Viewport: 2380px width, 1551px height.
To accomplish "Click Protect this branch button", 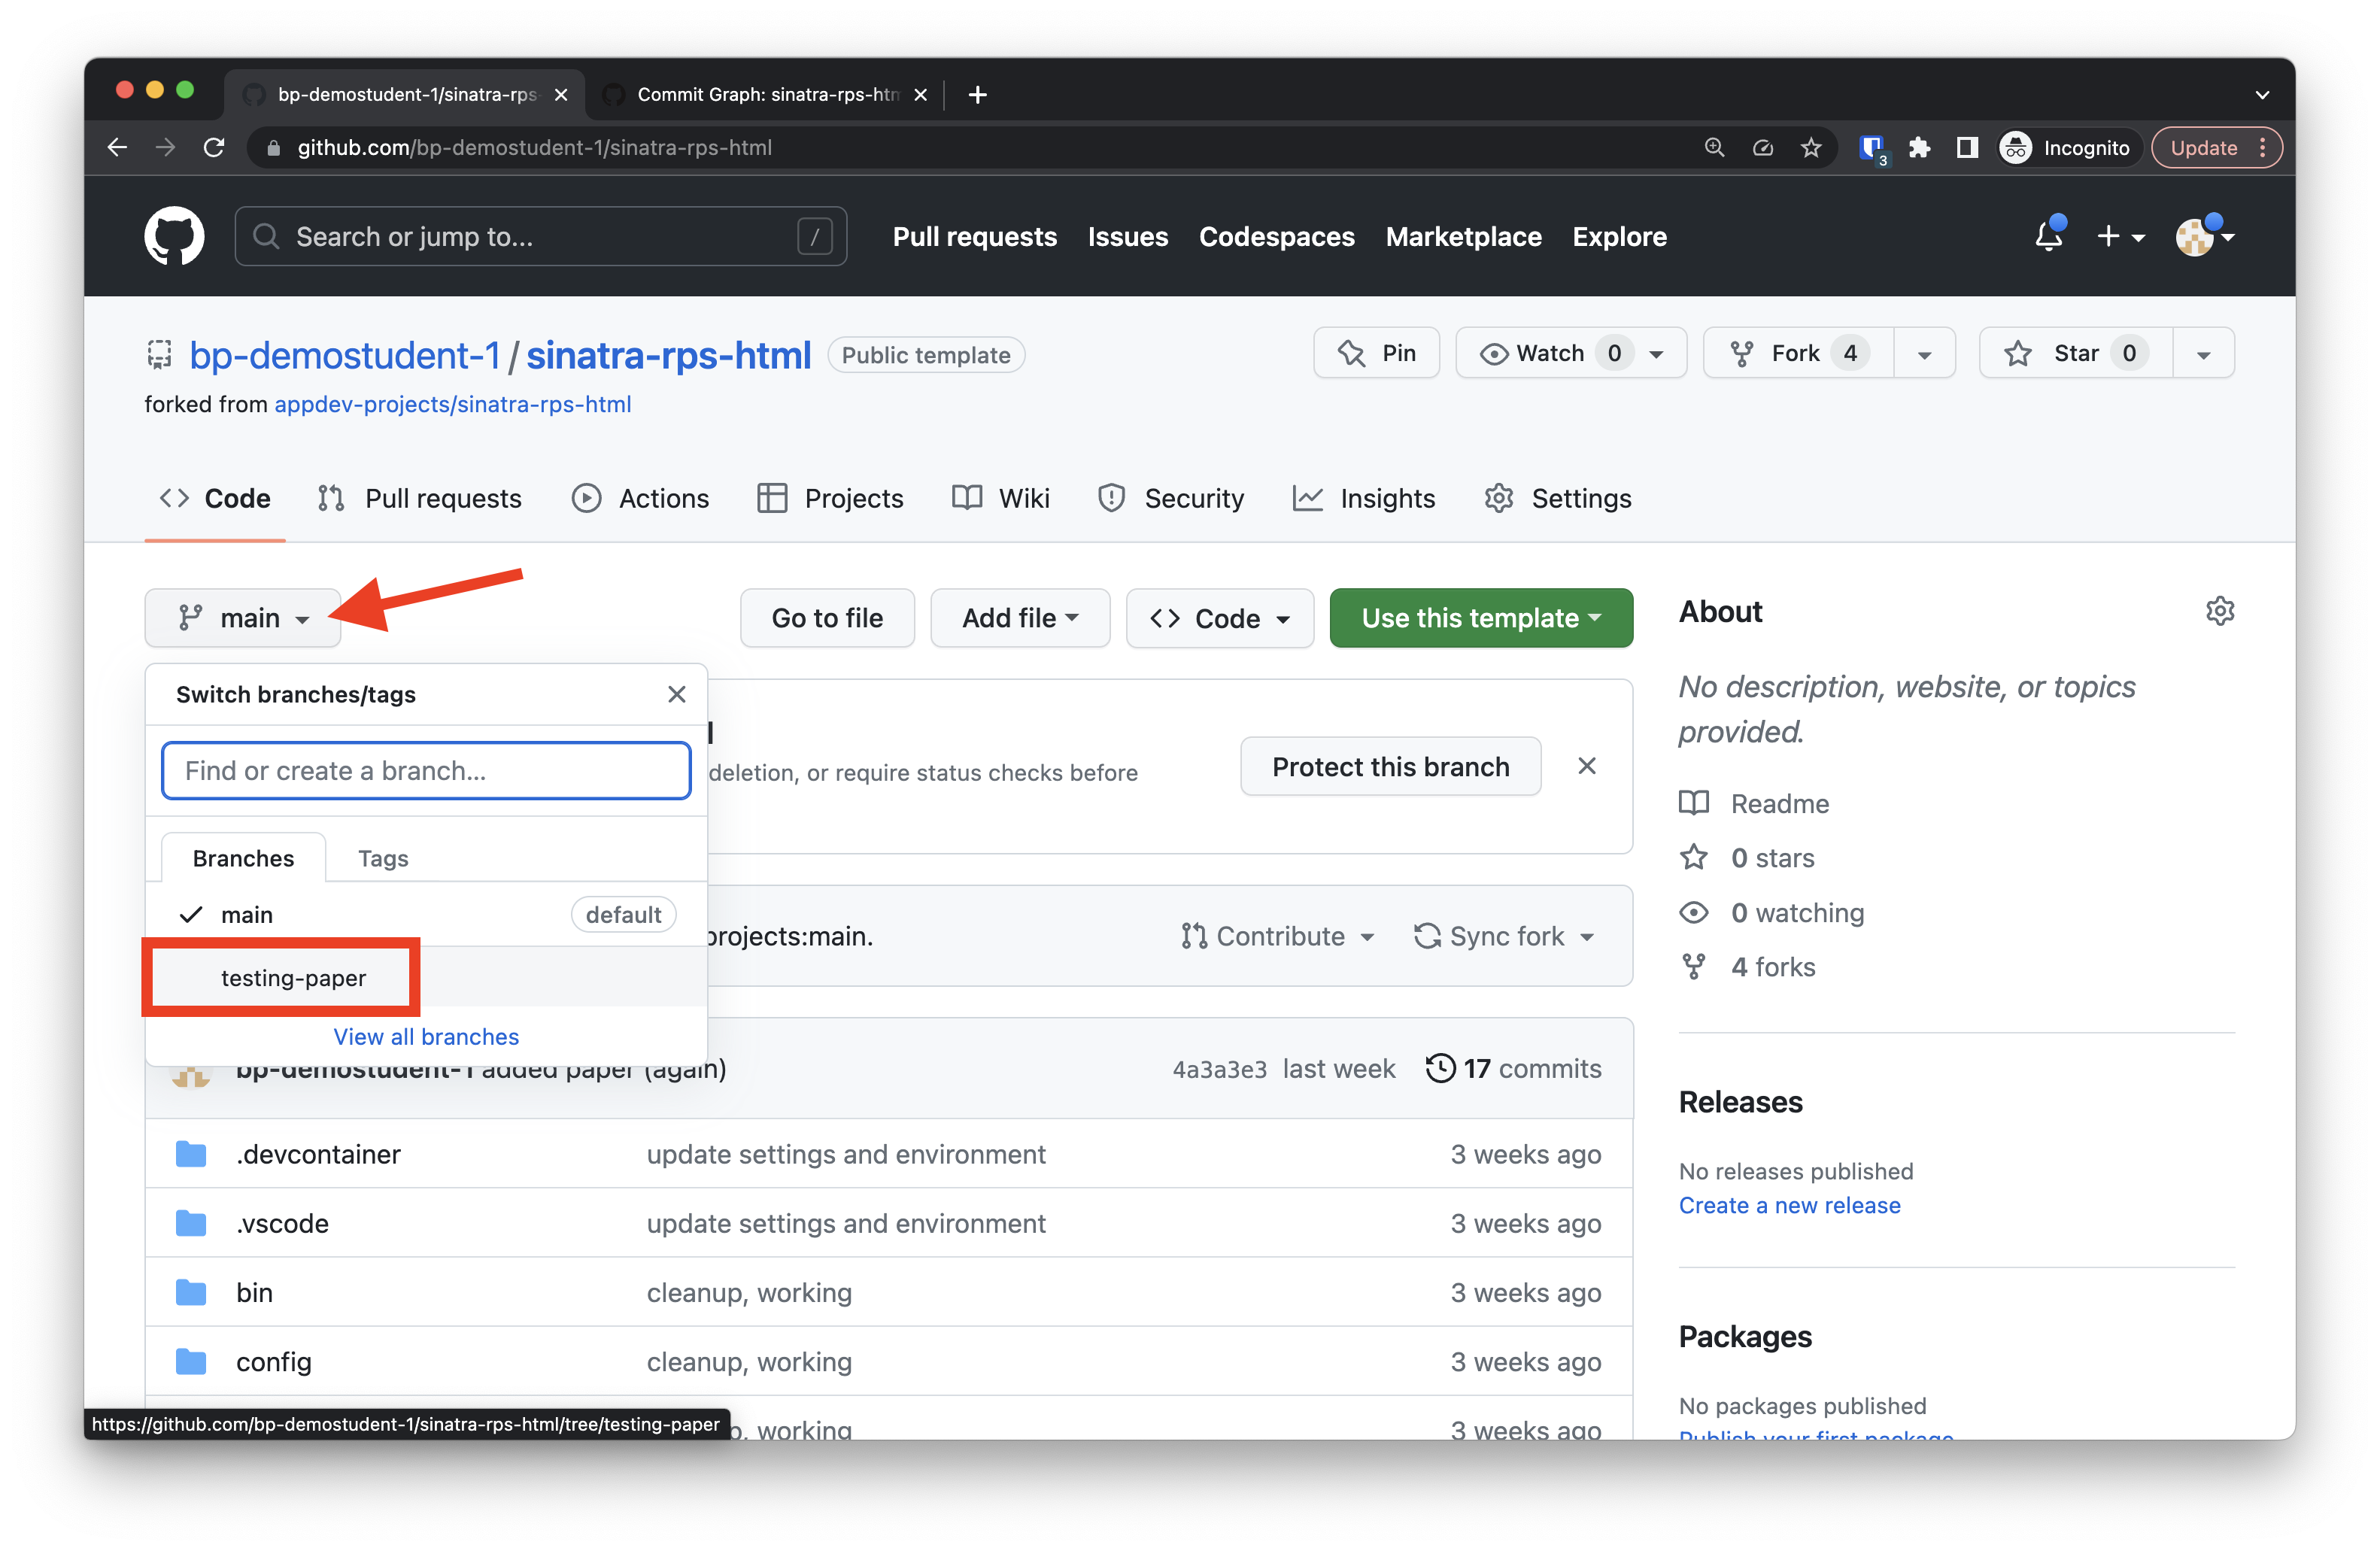I will point(1390,766).
